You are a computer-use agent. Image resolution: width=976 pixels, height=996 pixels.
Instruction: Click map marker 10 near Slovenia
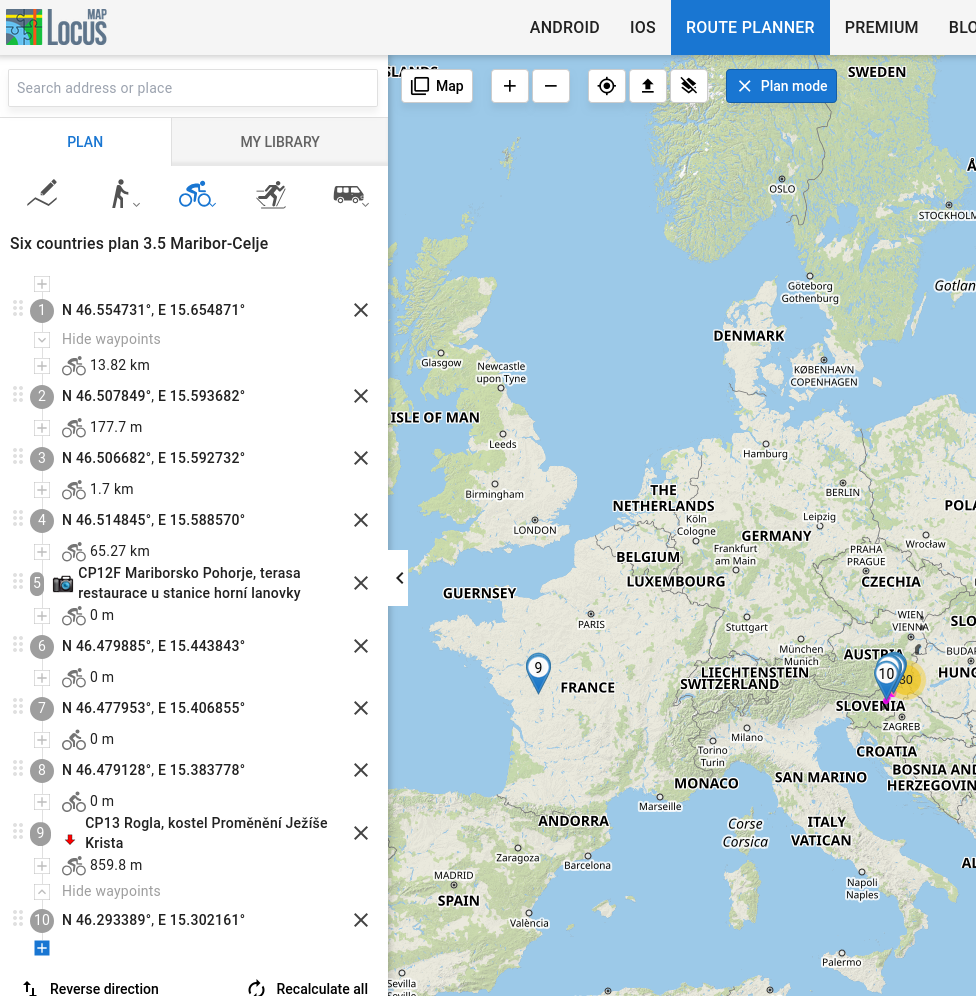pos(885,678)
